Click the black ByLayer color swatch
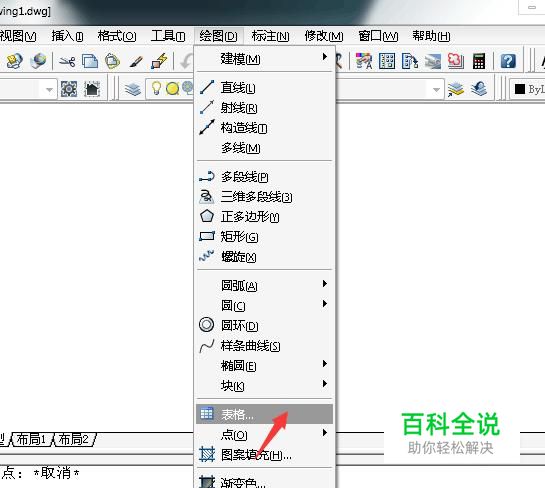 coord(520,89)
